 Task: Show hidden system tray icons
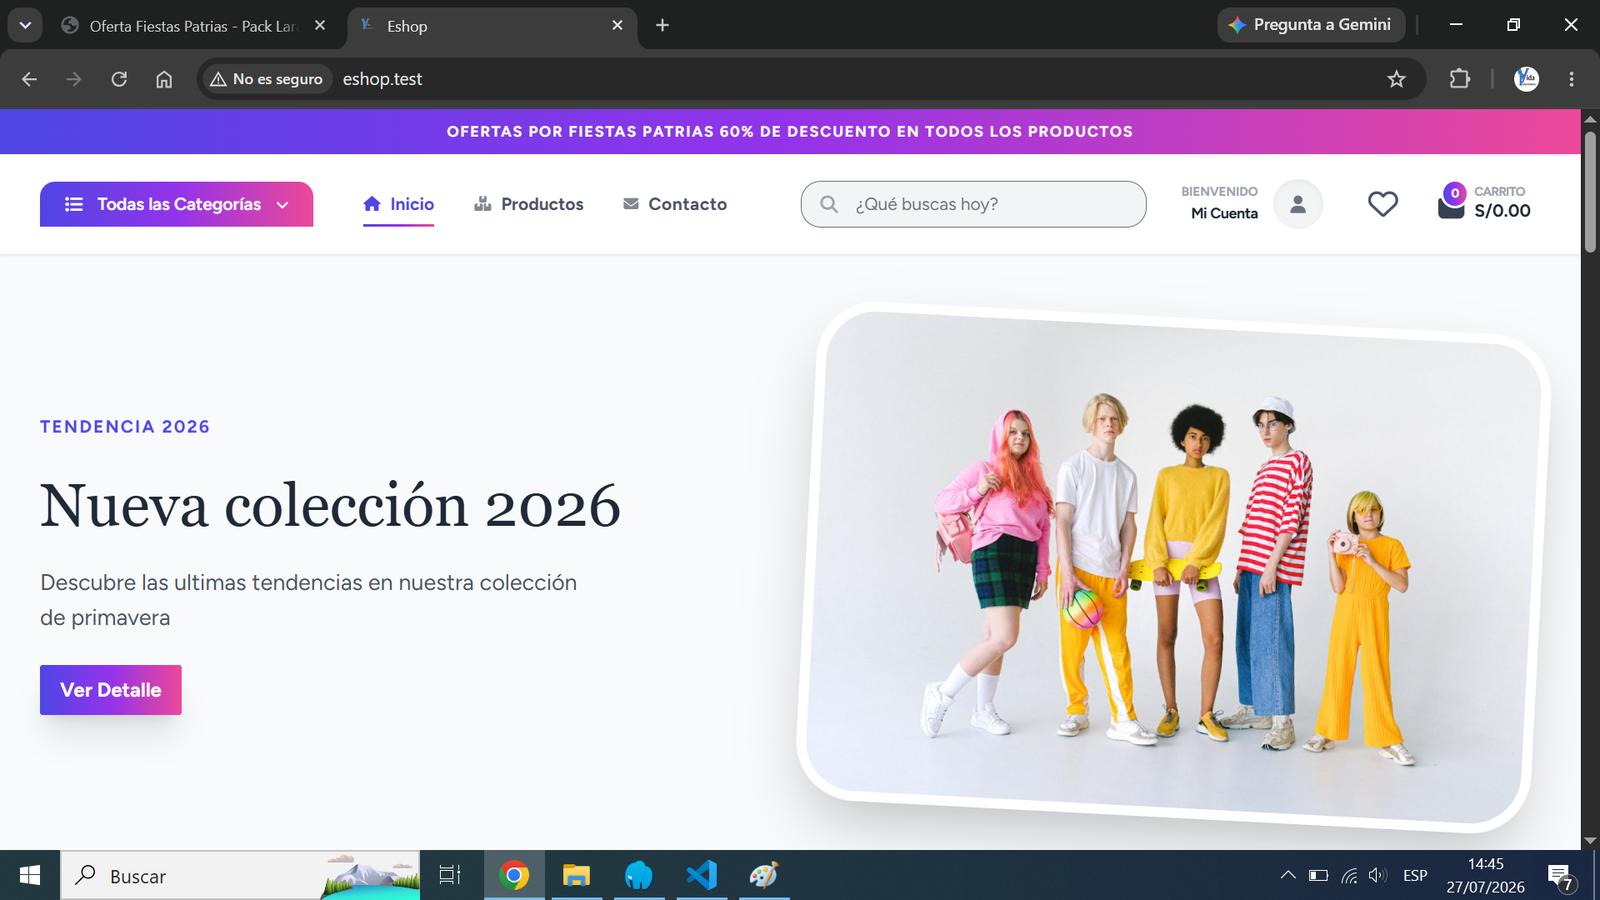coord(1288,875)
